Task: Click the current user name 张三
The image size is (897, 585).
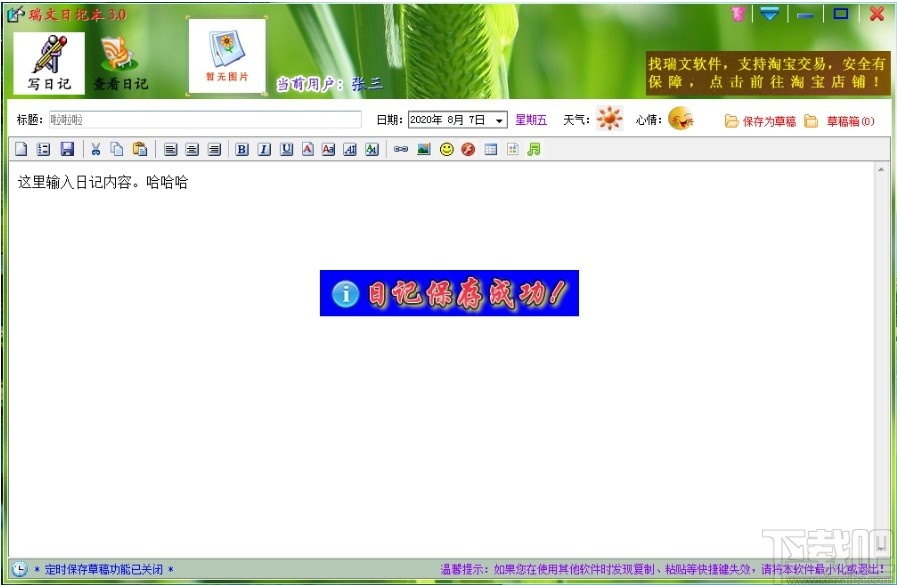Action: [367, 84]
